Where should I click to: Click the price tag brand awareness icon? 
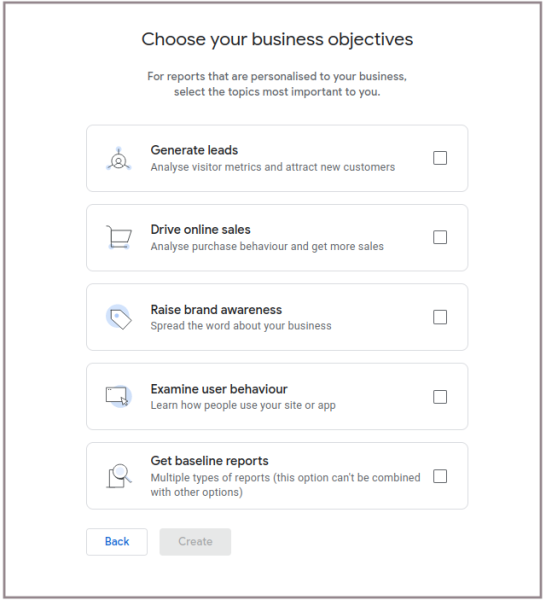[119, 317]
